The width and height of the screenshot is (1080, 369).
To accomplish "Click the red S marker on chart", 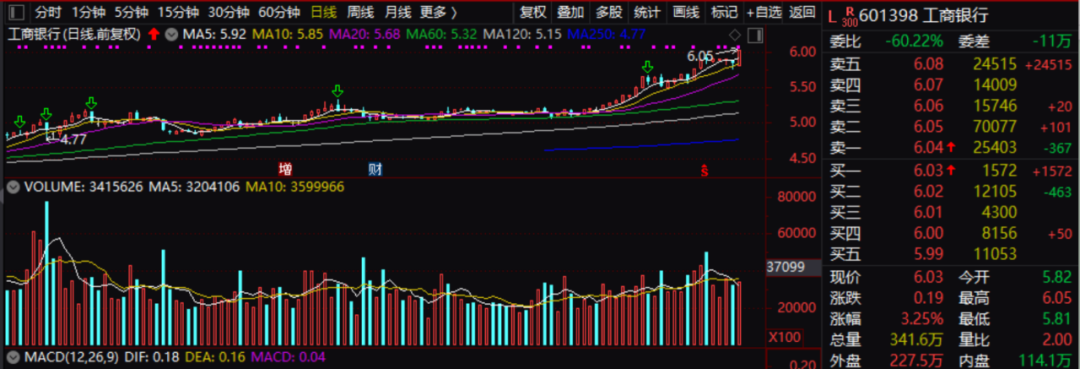I will point(704,170).
